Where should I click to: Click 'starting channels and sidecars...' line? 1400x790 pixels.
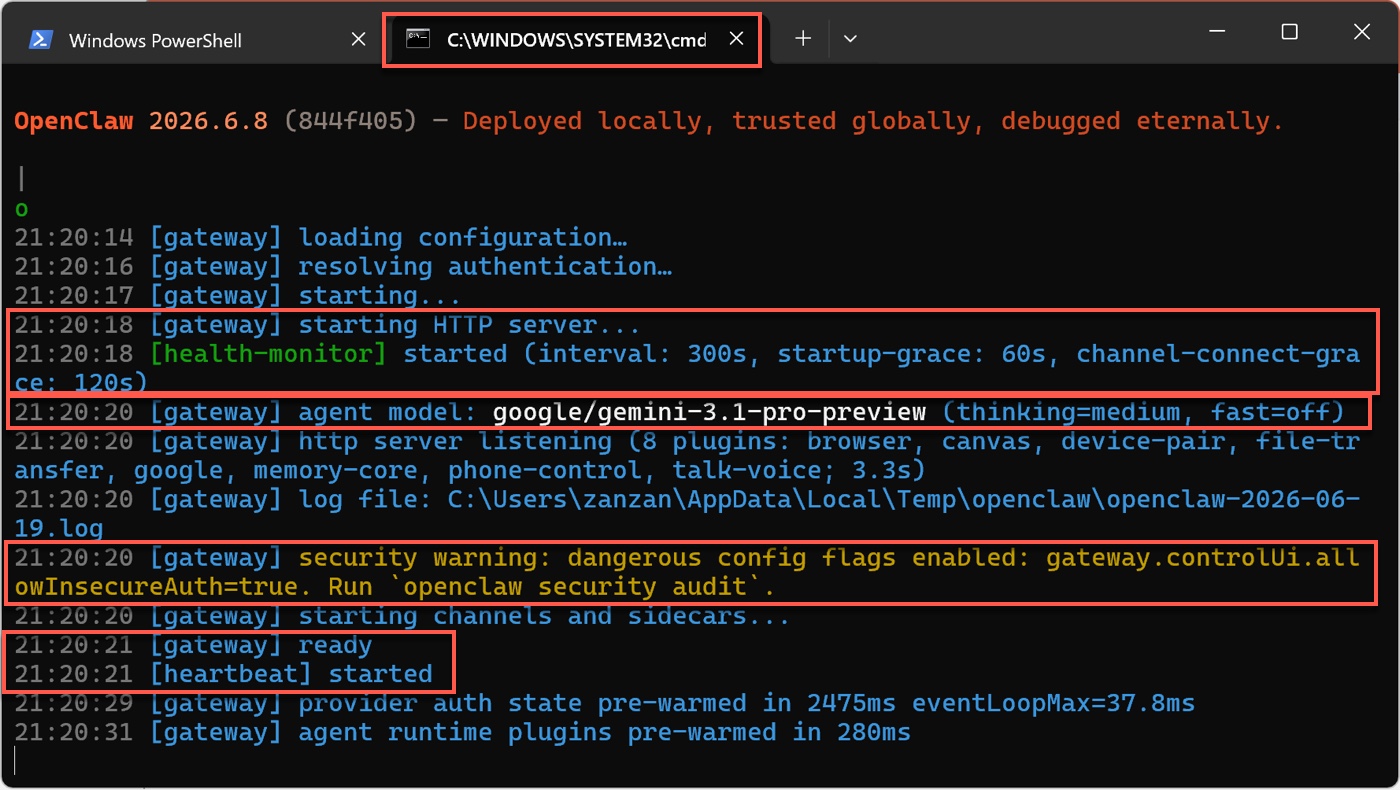pos(402,616)
